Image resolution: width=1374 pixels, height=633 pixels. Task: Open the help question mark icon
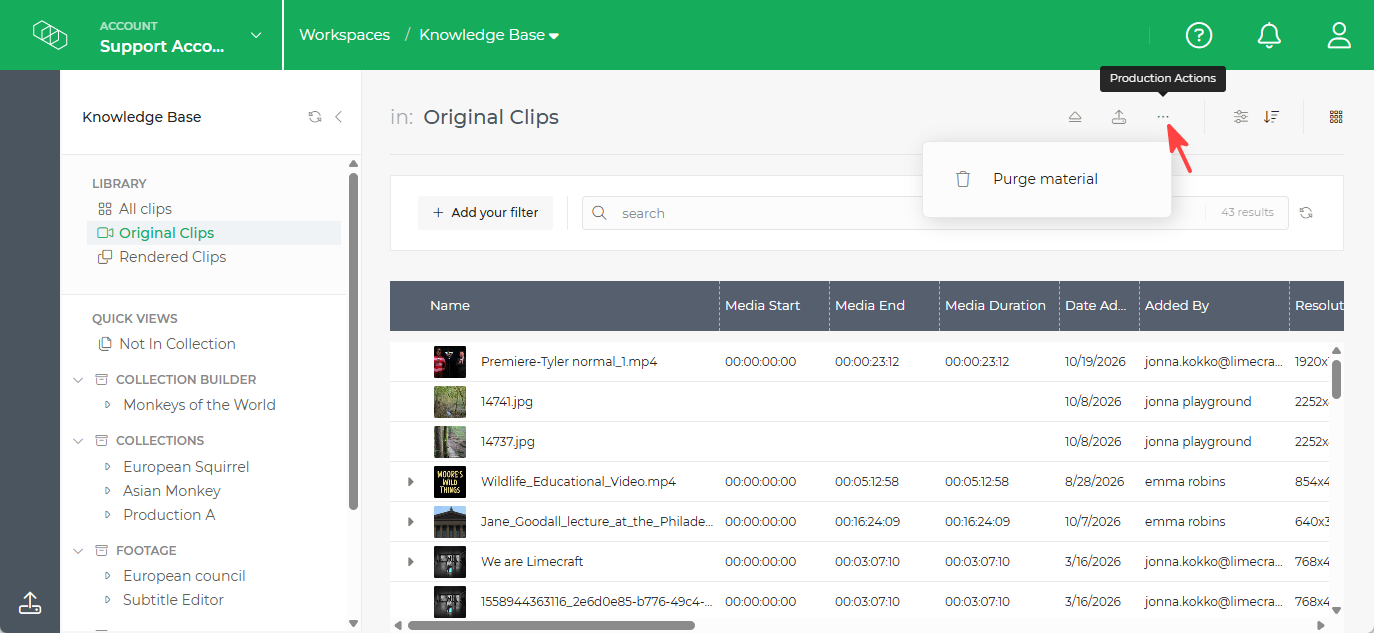pyautogui.click(x=1199, y=35)
